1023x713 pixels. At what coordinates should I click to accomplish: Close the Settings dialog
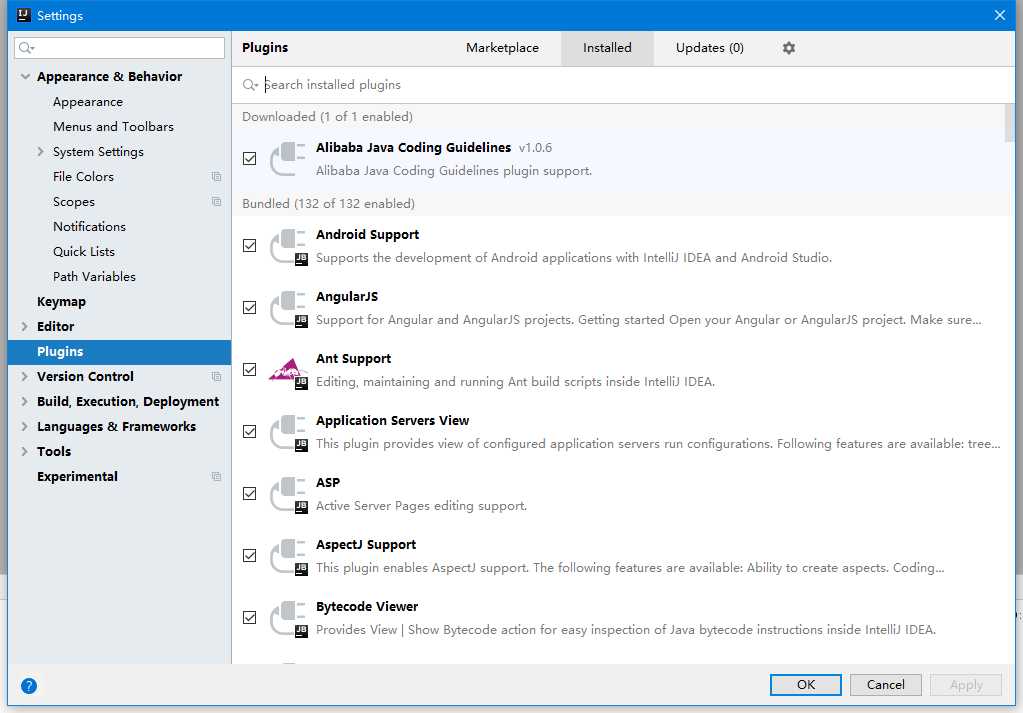point(1000,15)
